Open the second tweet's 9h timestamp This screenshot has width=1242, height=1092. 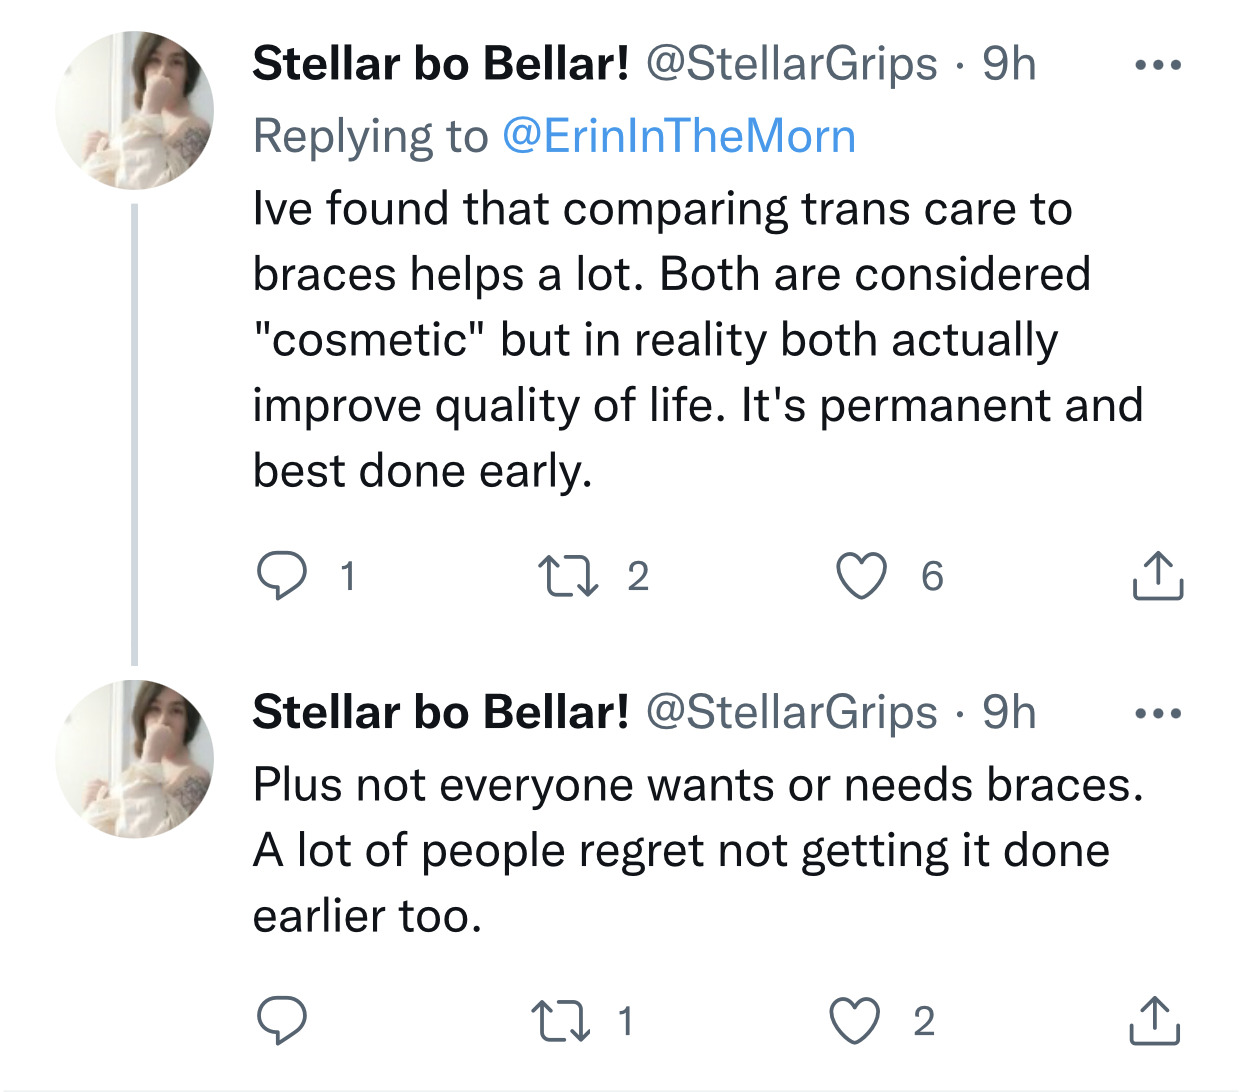tap(1008, 713)
